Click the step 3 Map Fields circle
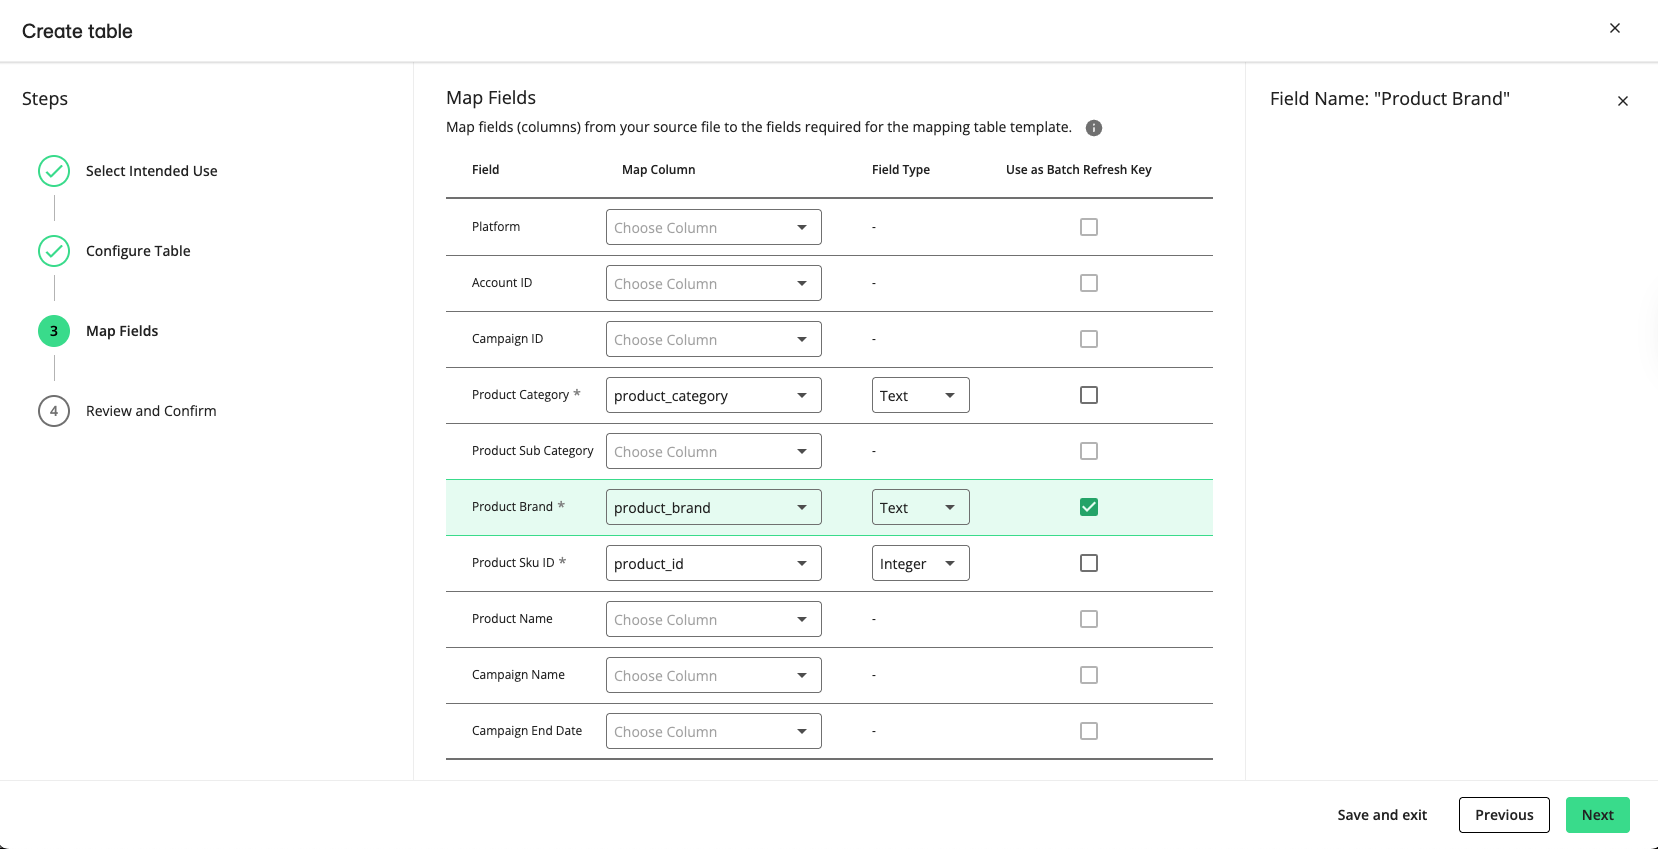Viewport: 1658px width, 849px height. pos(54,331)
